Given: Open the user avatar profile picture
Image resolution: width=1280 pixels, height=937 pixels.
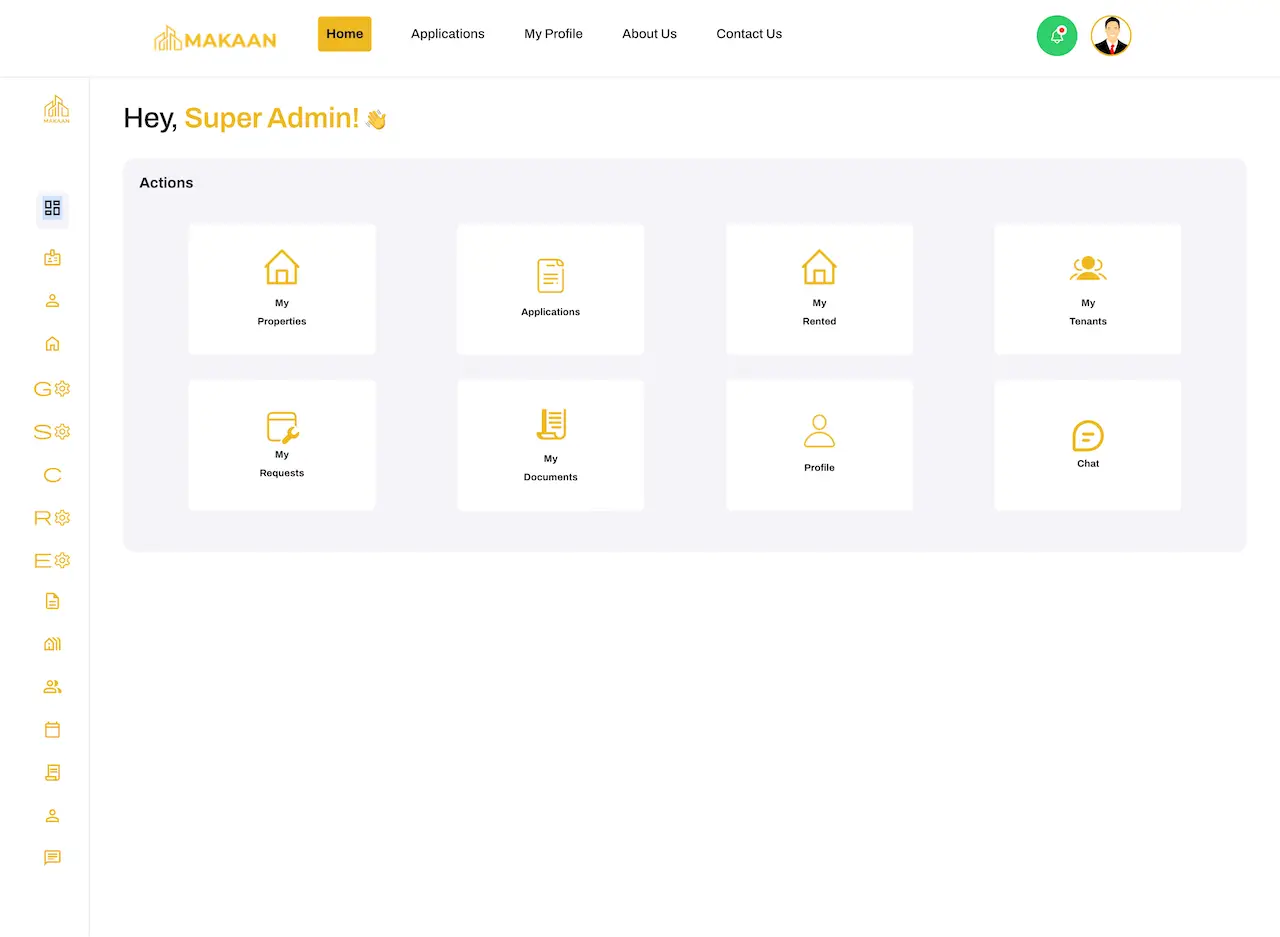Looking at the screenshot, I should point(1111,36).
